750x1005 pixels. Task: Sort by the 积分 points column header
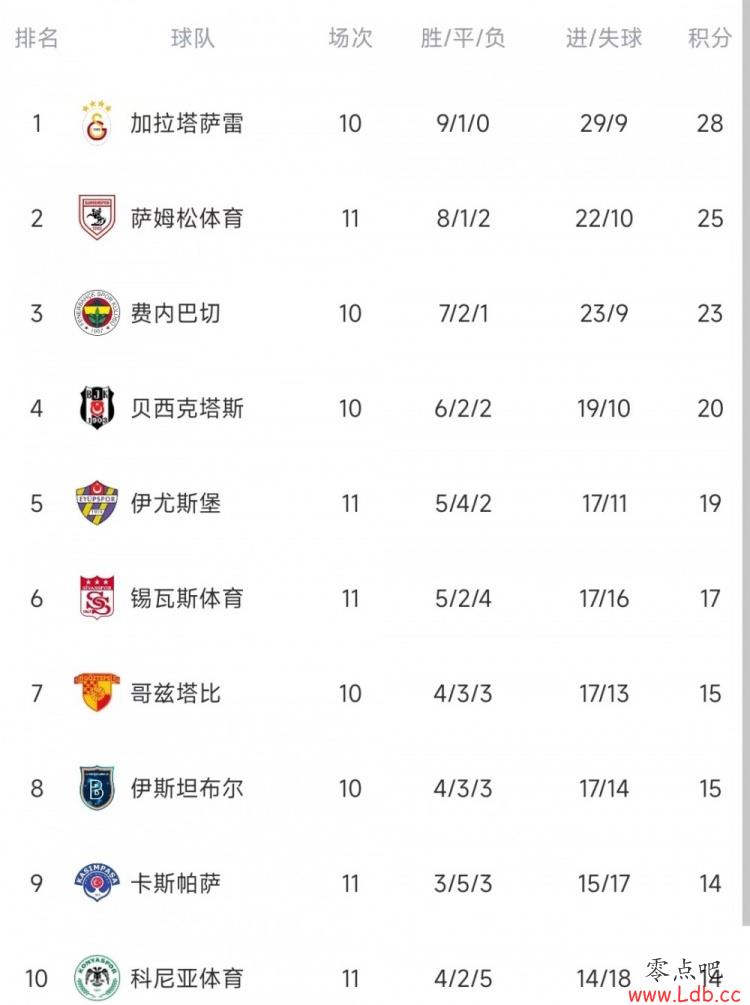(x=710, y=38)
